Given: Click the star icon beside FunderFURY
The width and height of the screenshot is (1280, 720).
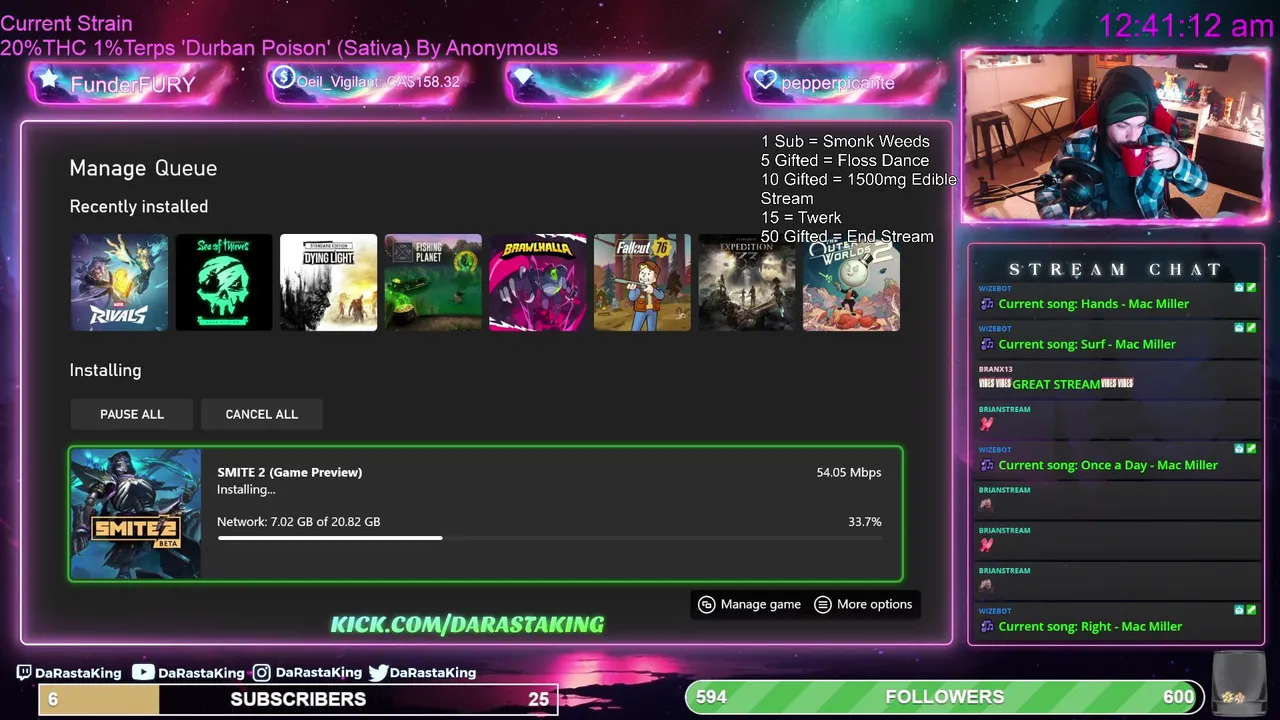Looking at the screenshot, I should click(x=48, y=79).
